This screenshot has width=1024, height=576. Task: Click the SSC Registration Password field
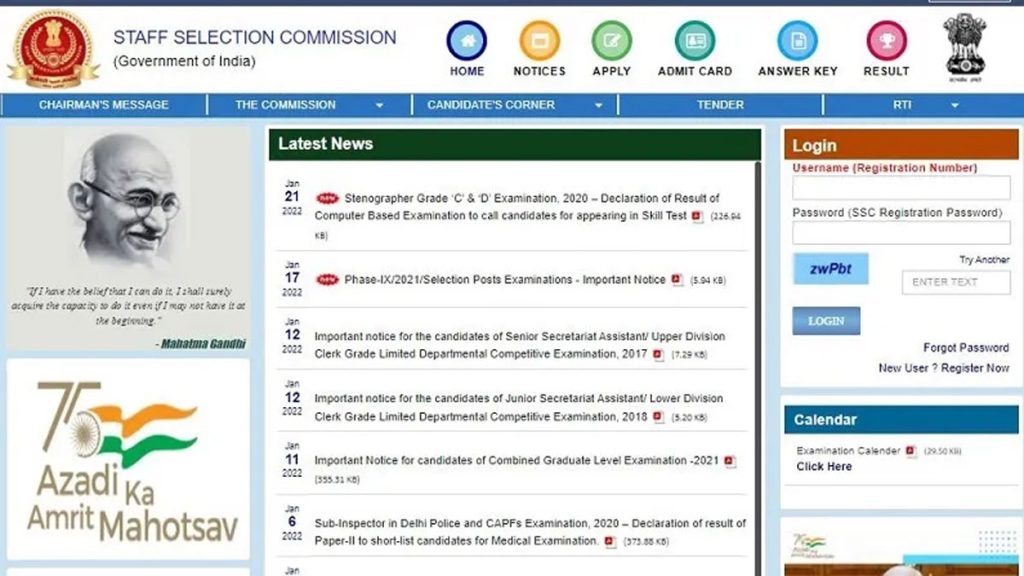coord(901,232)
